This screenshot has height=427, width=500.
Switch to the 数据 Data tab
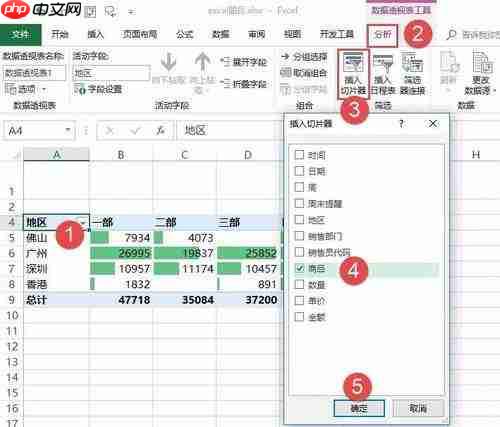[221, 34]
